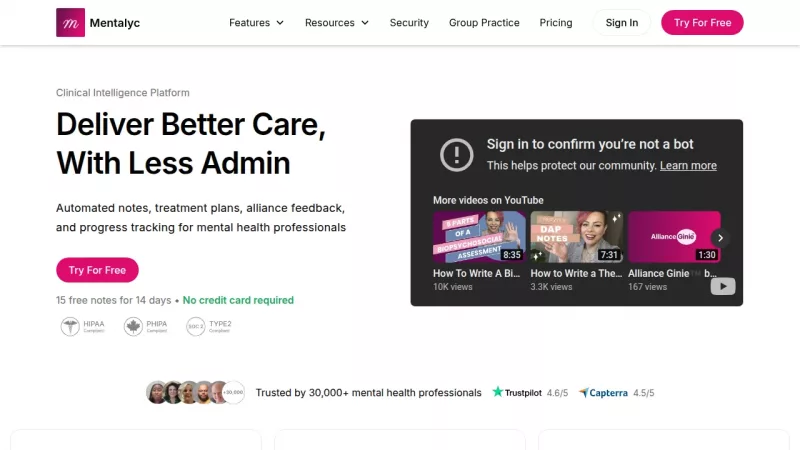Open the Security menu item

[409, 22]
